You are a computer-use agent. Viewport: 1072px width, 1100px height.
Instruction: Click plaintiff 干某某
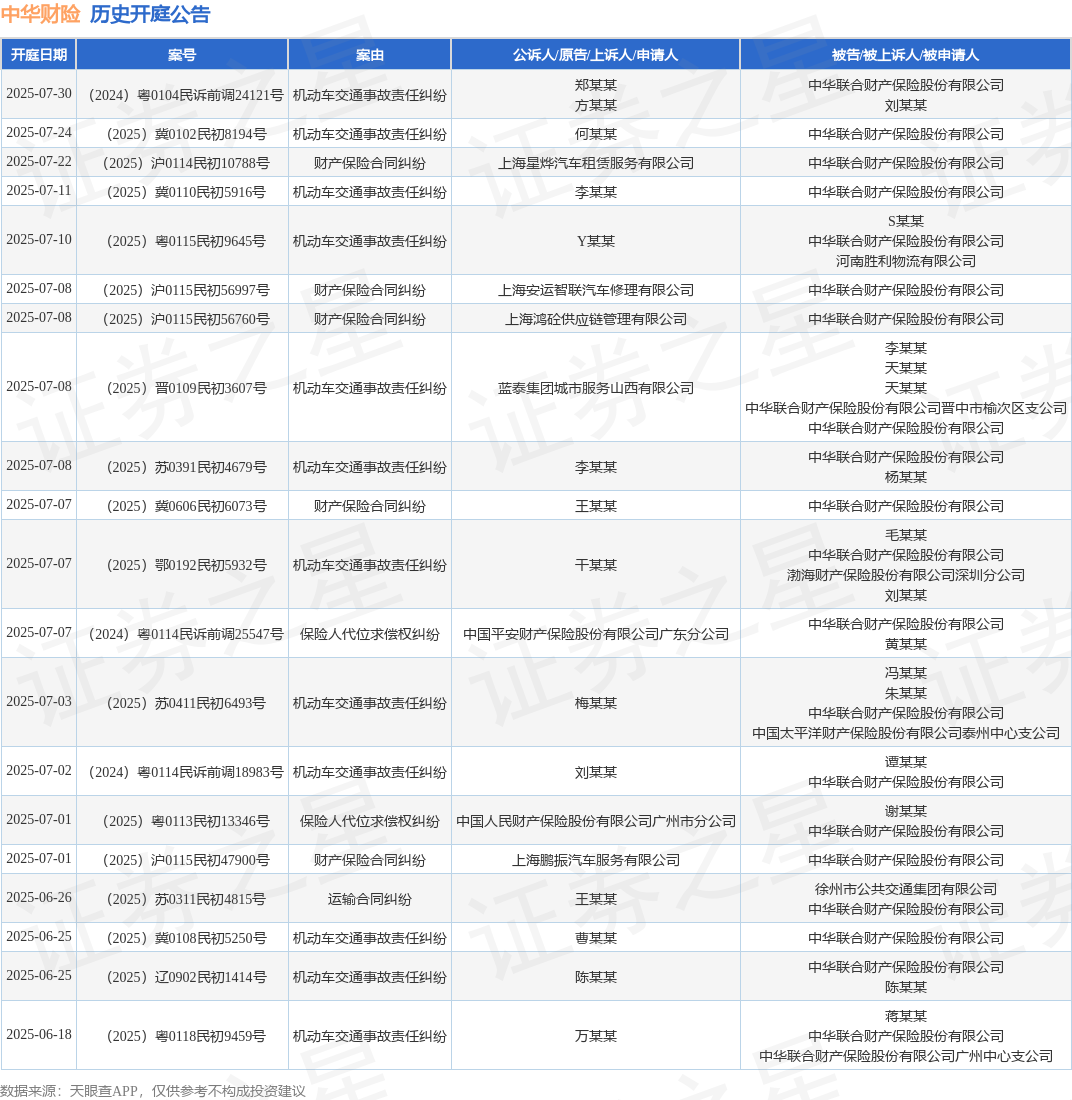click(596, 565)
